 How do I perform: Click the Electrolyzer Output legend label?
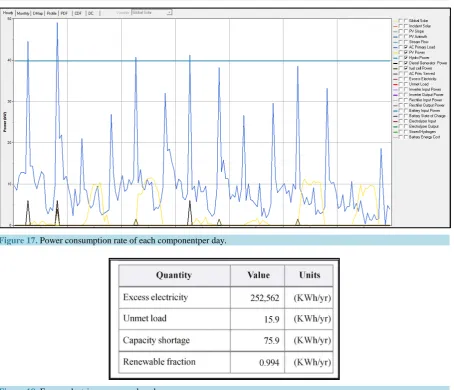coord(424,126)
